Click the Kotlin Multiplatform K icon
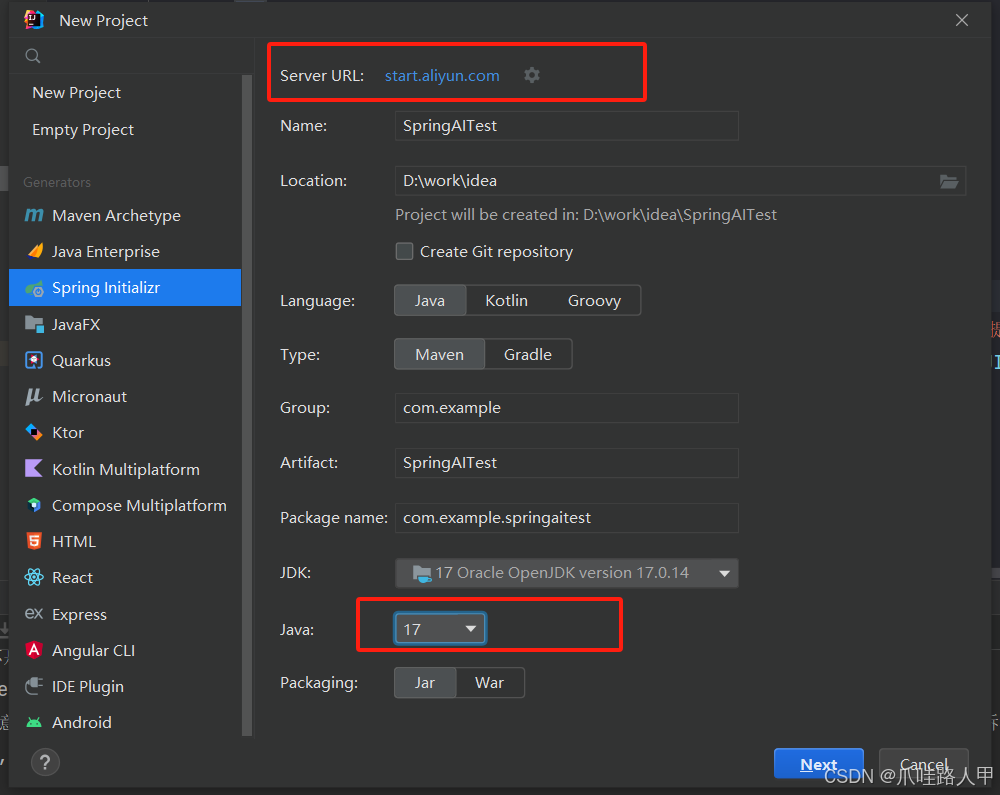 34,469
